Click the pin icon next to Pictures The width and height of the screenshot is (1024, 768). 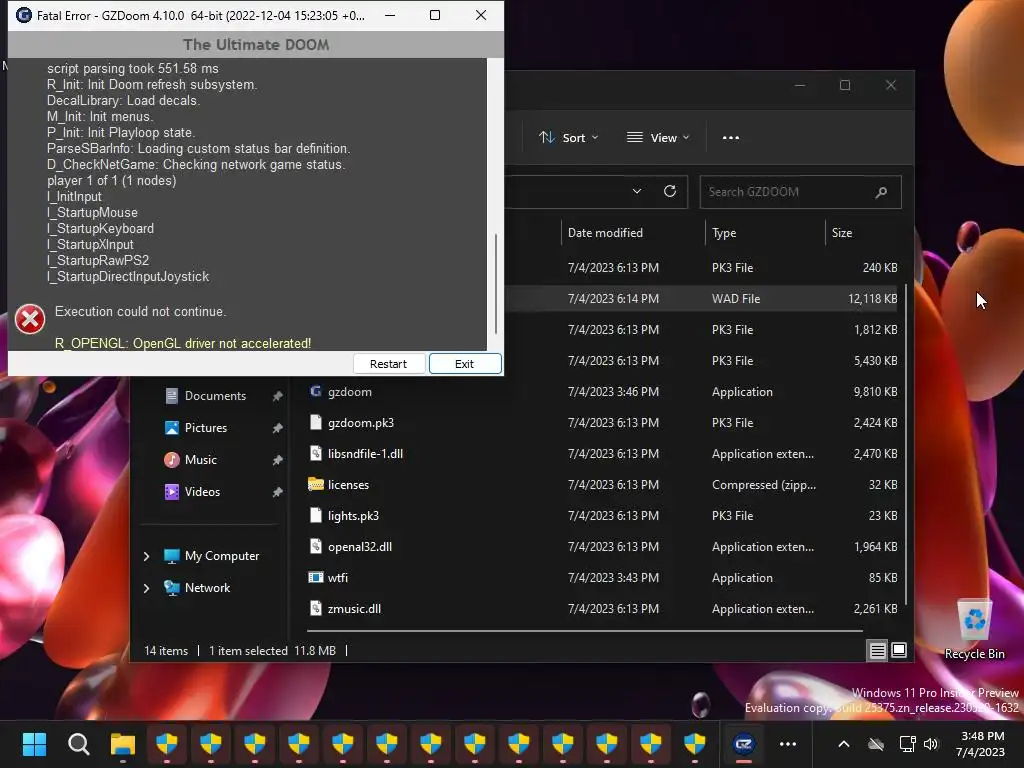coord(278,428)
